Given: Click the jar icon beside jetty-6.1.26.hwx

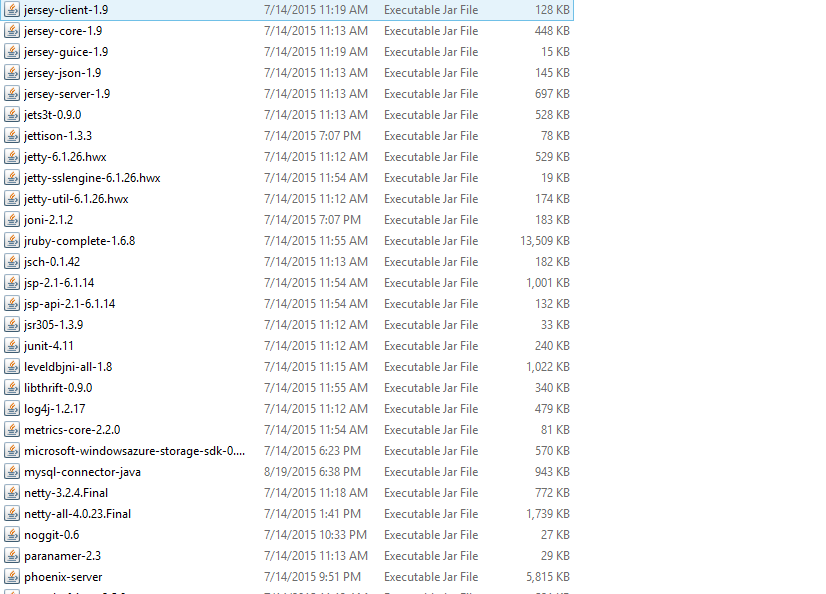Looking at the screenshot, I should (12, 157).
